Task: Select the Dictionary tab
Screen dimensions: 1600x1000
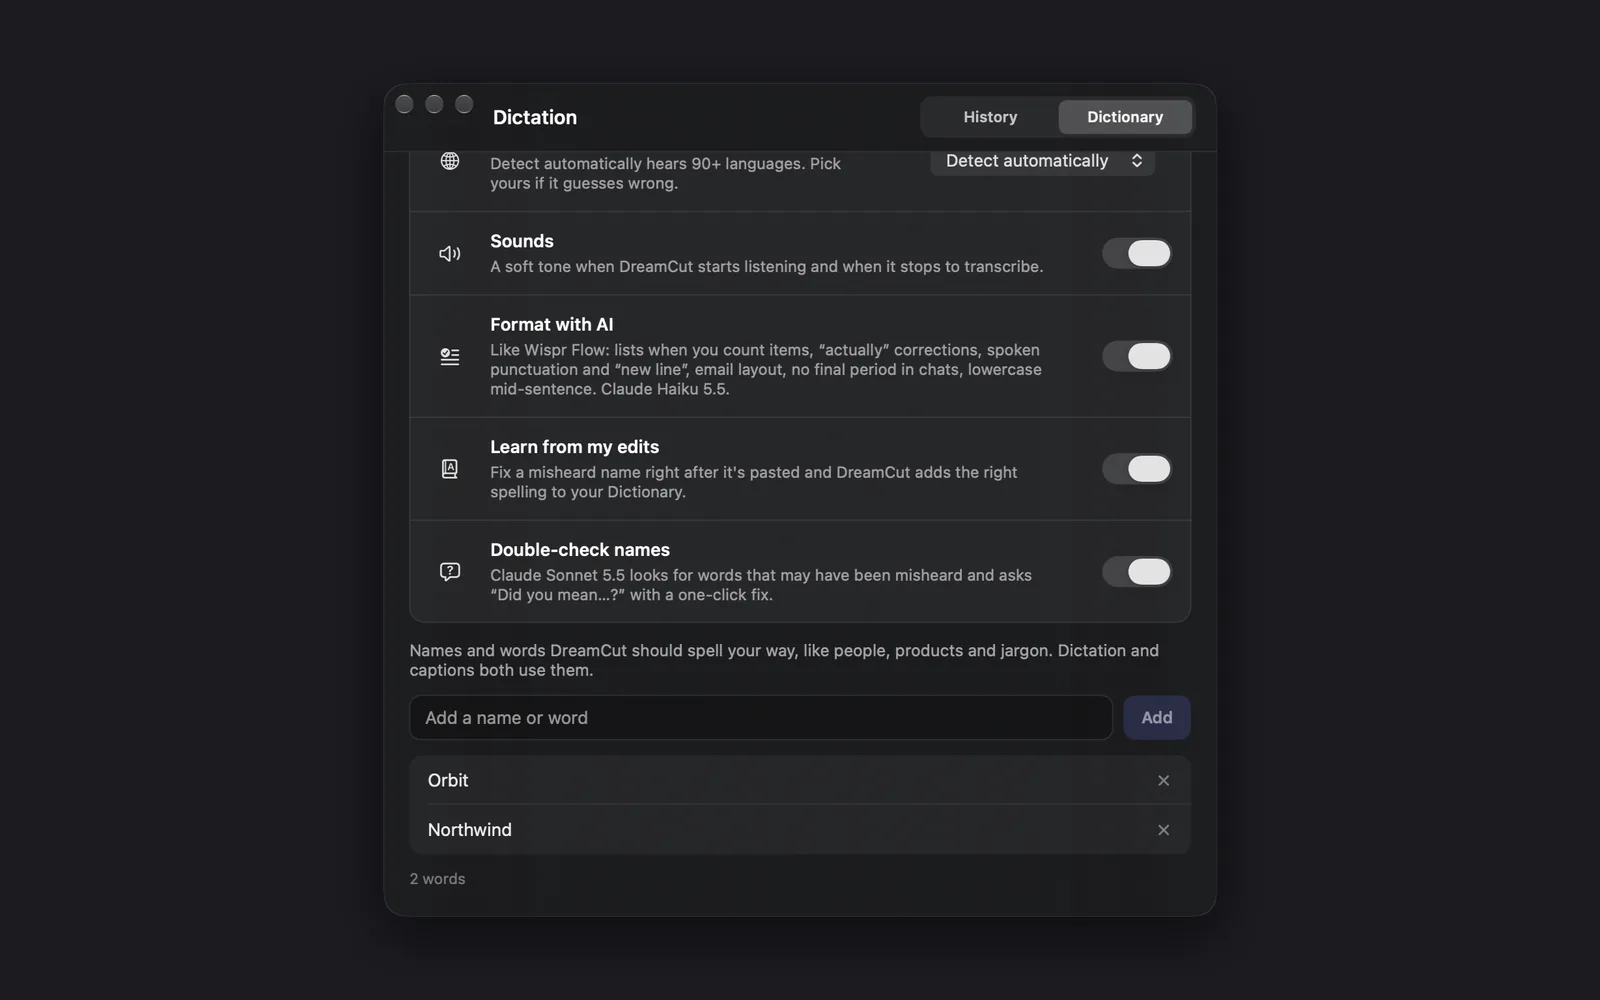Action: pos(1125,117)
